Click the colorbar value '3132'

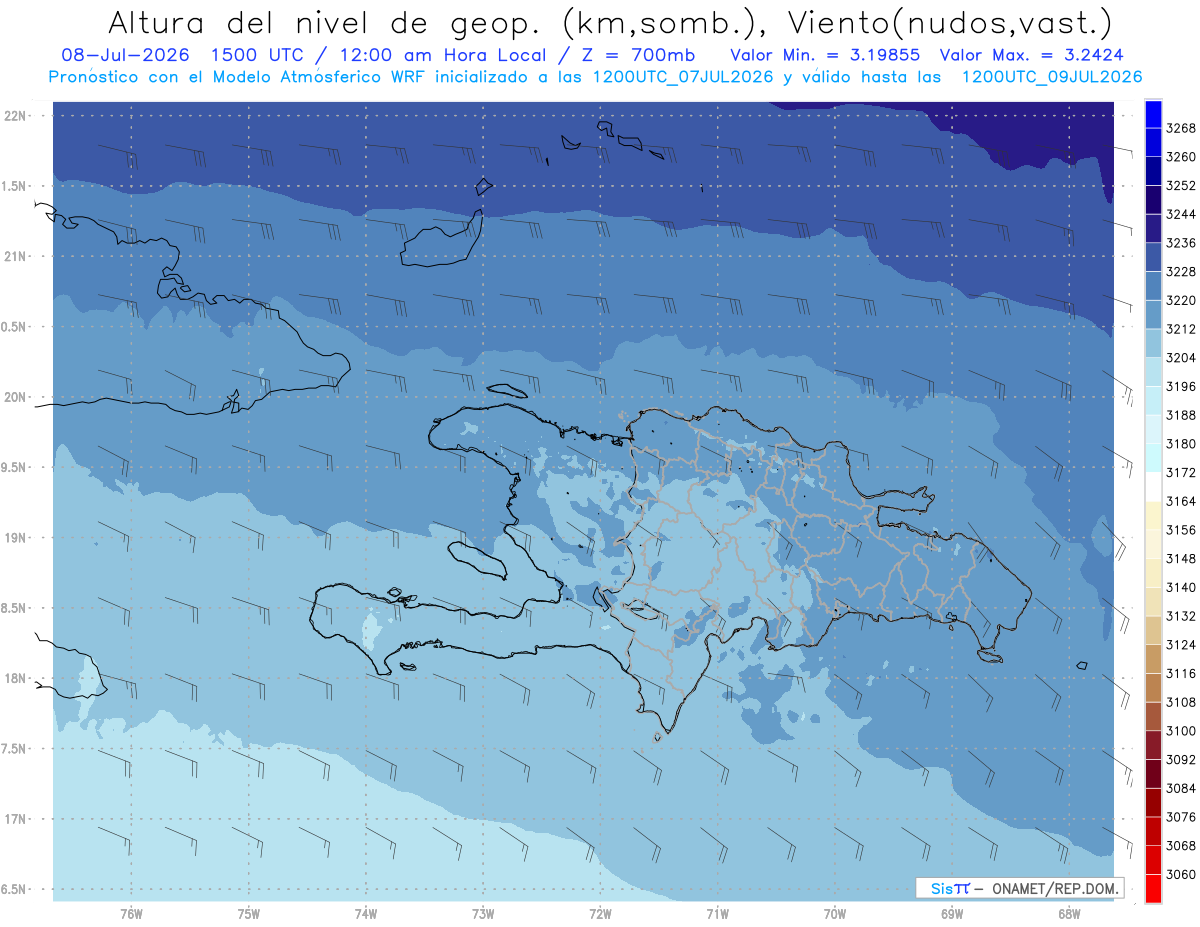coord(1181,616)
